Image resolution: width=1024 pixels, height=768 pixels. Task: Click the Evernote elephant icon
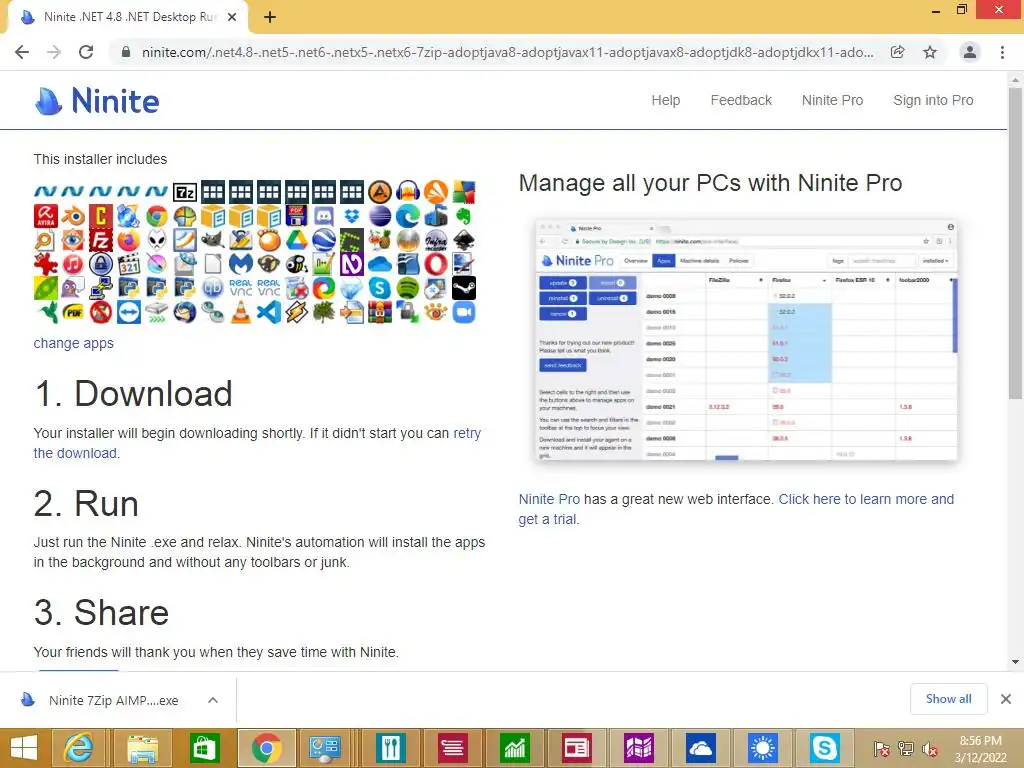pyautogui.click(x=464, y=216)
